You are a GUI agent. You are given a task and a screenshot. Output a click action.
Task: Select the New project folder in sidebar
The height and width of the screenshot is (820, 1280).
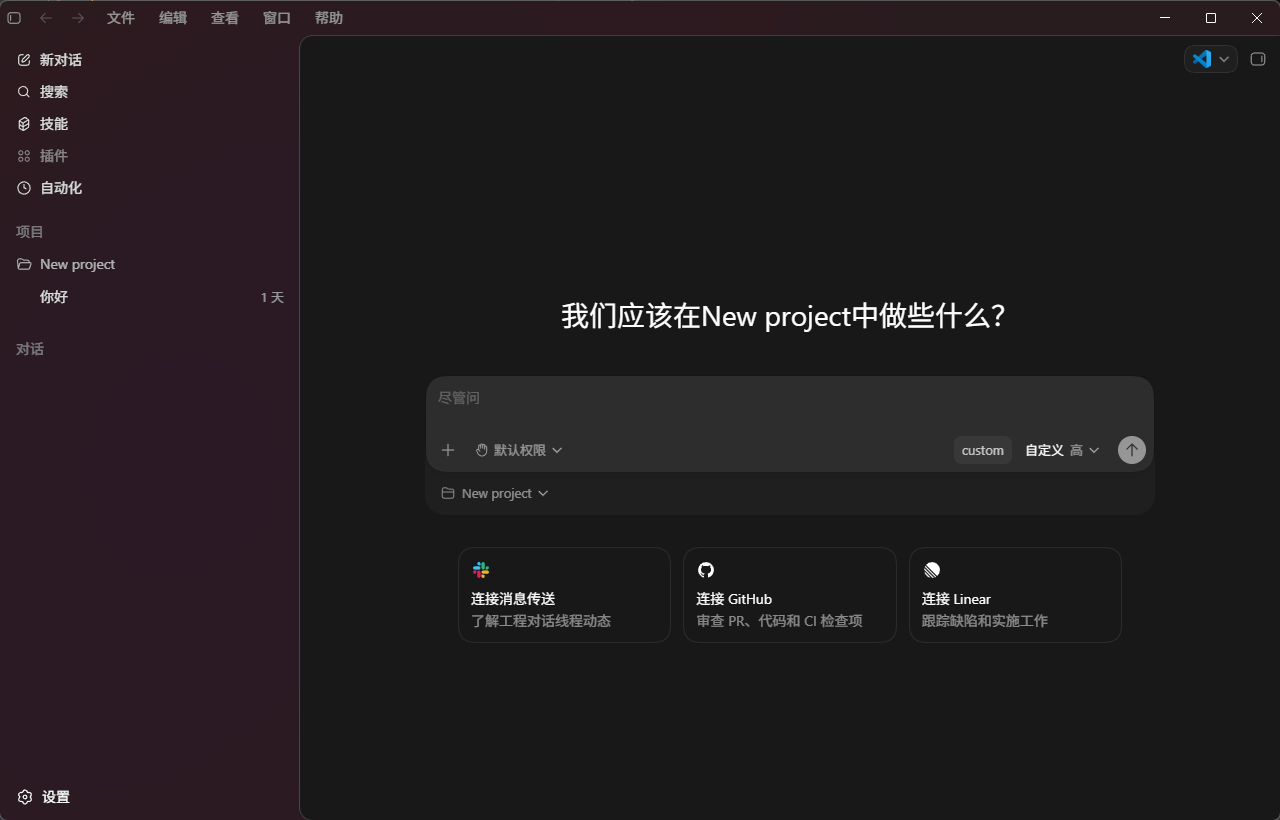tap(150, 264)
